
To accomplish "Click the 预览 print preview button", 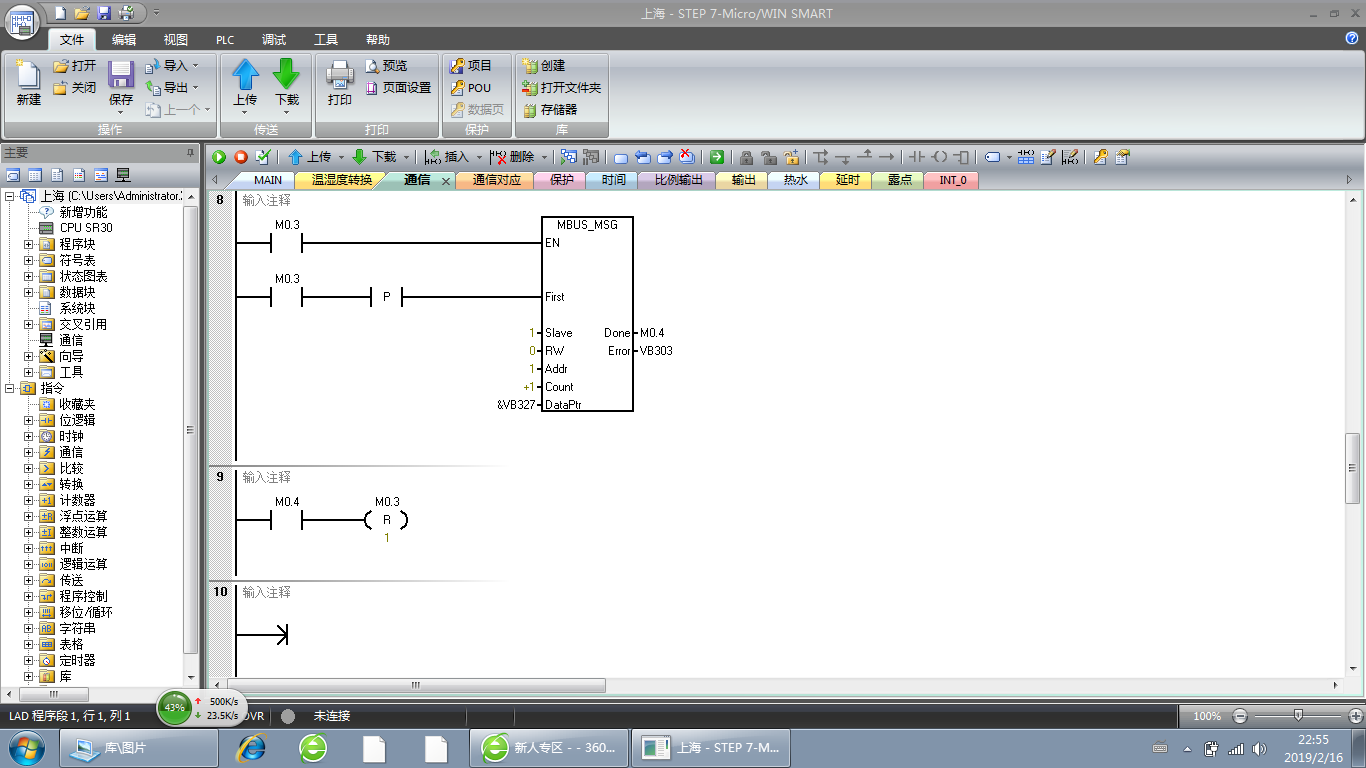I will (x=386, y=66).
